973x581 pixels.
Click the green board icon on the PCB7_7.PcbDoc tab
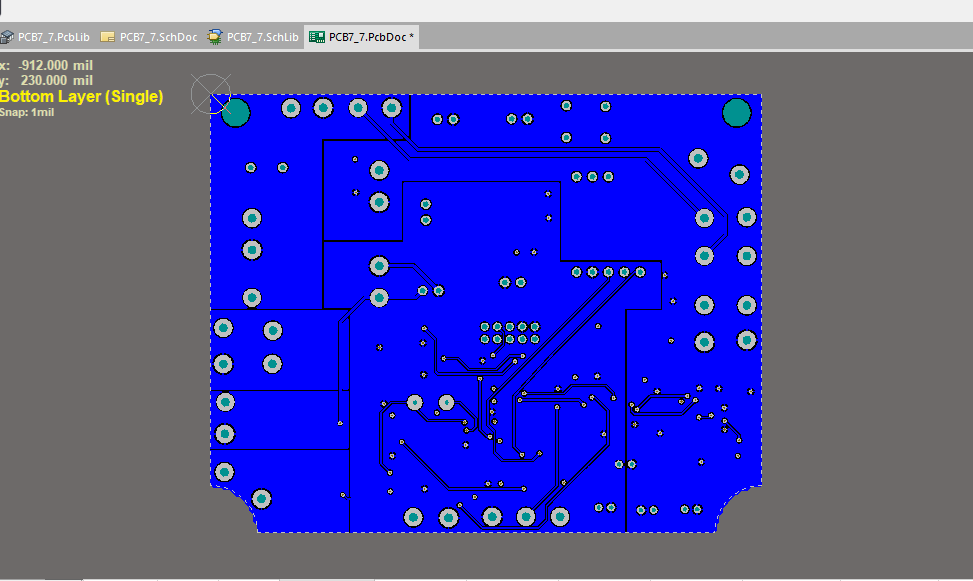pyautogui.click(x=319, y=36)
